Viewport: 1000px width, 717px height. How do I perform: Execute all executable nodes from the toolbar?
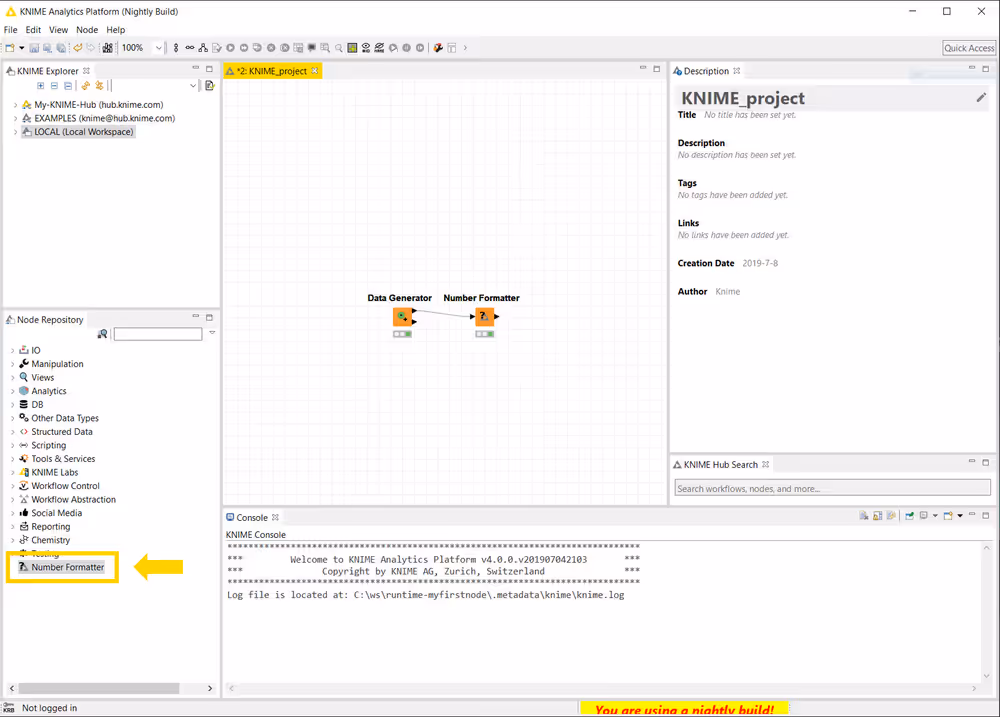pos(244,47)
